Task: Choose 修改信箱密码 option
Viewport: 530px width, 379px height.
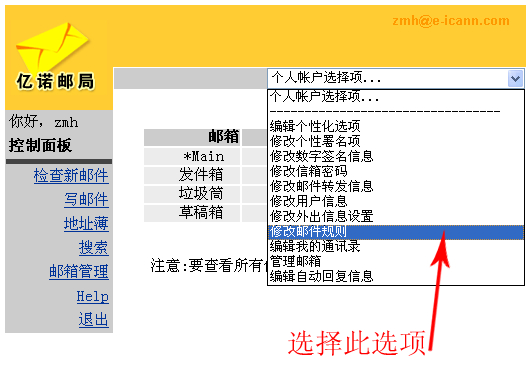Action: click(396, 171)
